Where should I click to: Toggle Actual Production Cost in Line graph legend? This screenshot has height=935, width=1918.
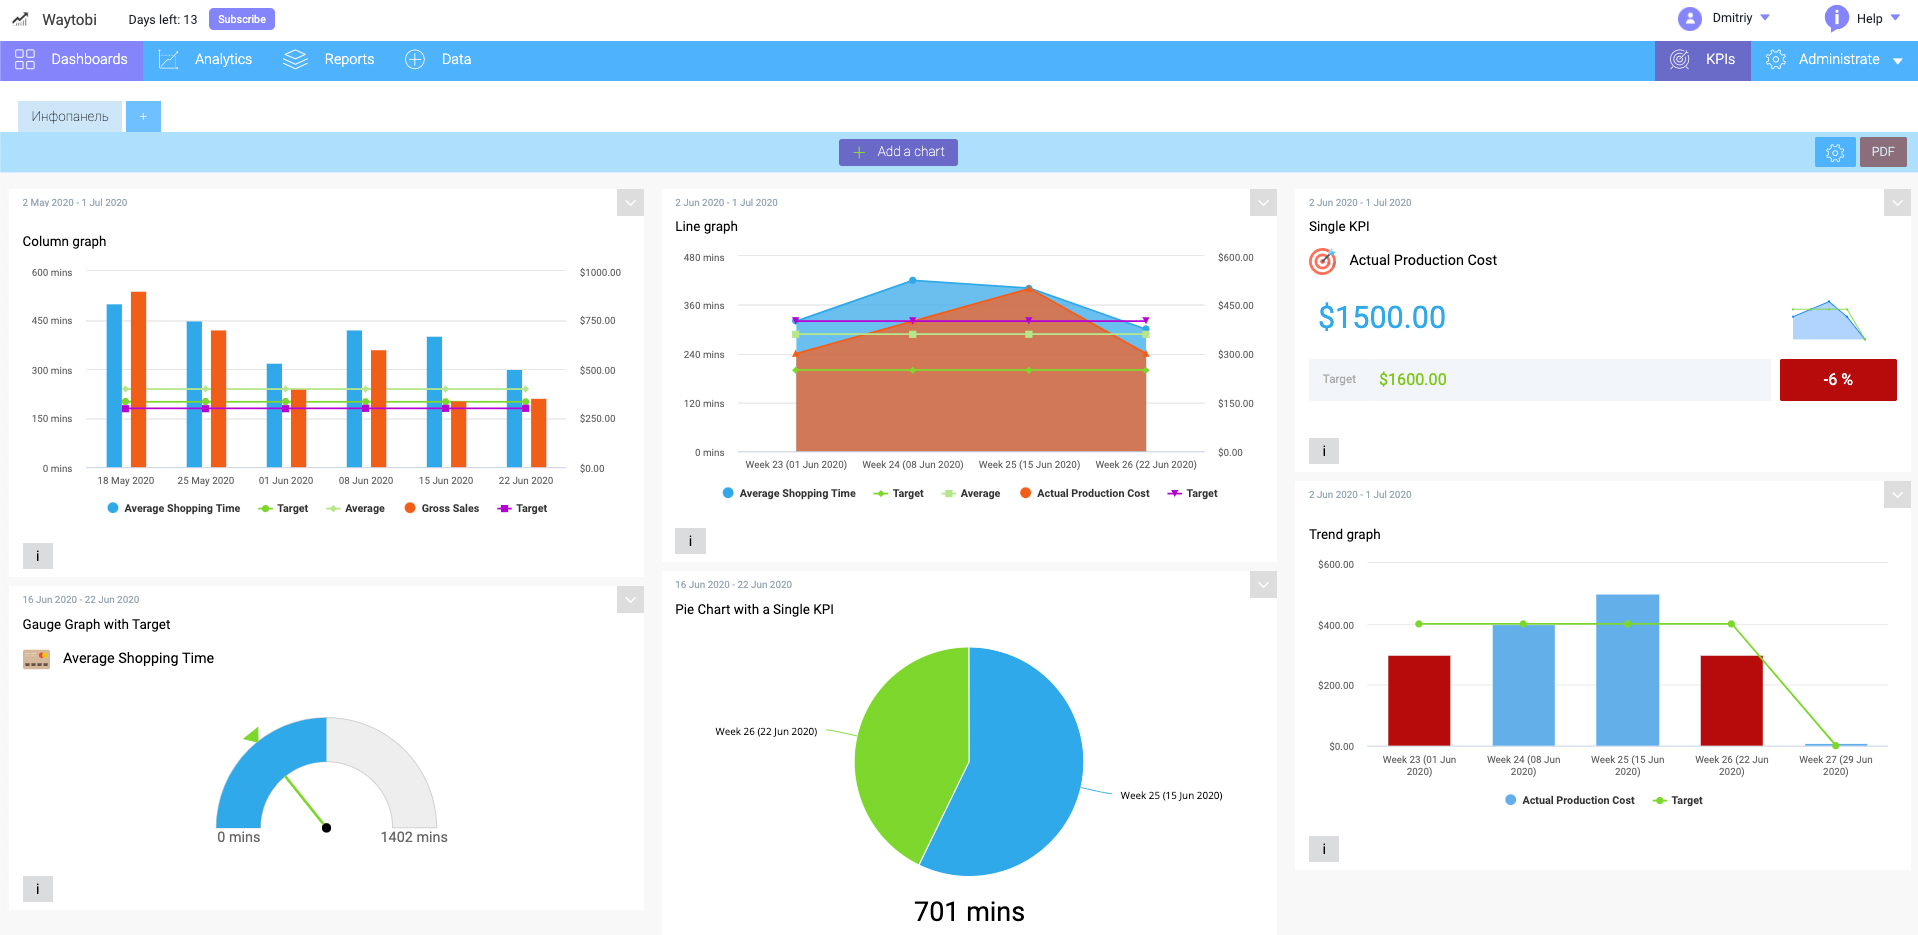(1084, 494)
